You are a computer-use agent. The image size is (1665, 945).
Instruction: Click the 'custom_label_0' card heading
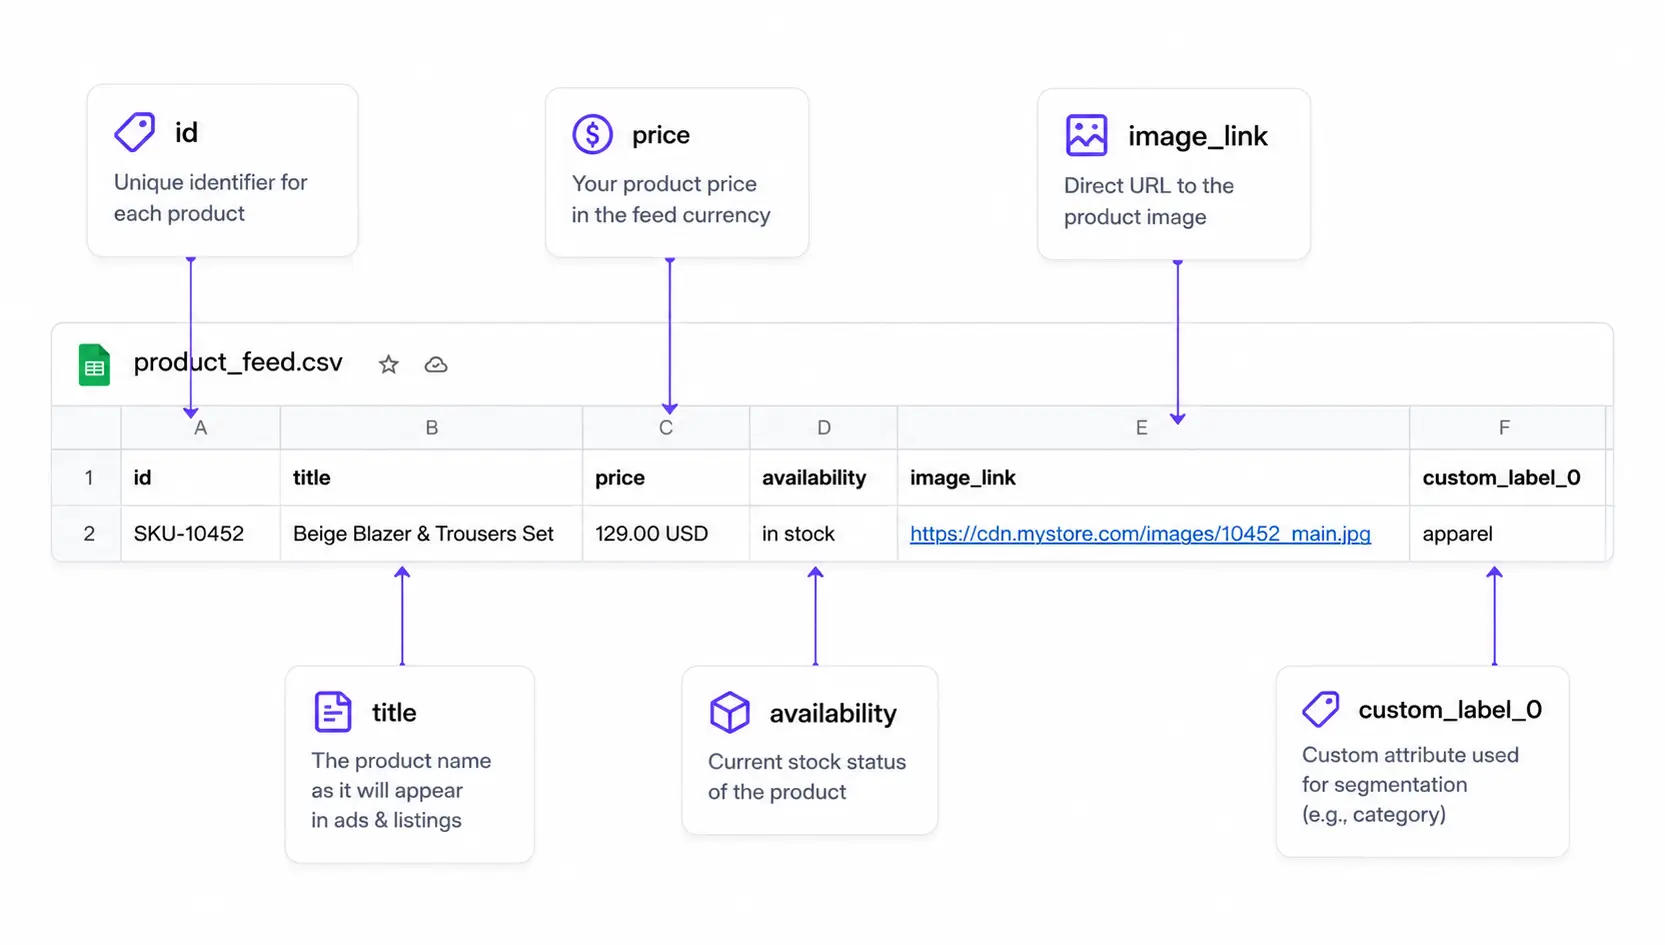pos(1450,710)
